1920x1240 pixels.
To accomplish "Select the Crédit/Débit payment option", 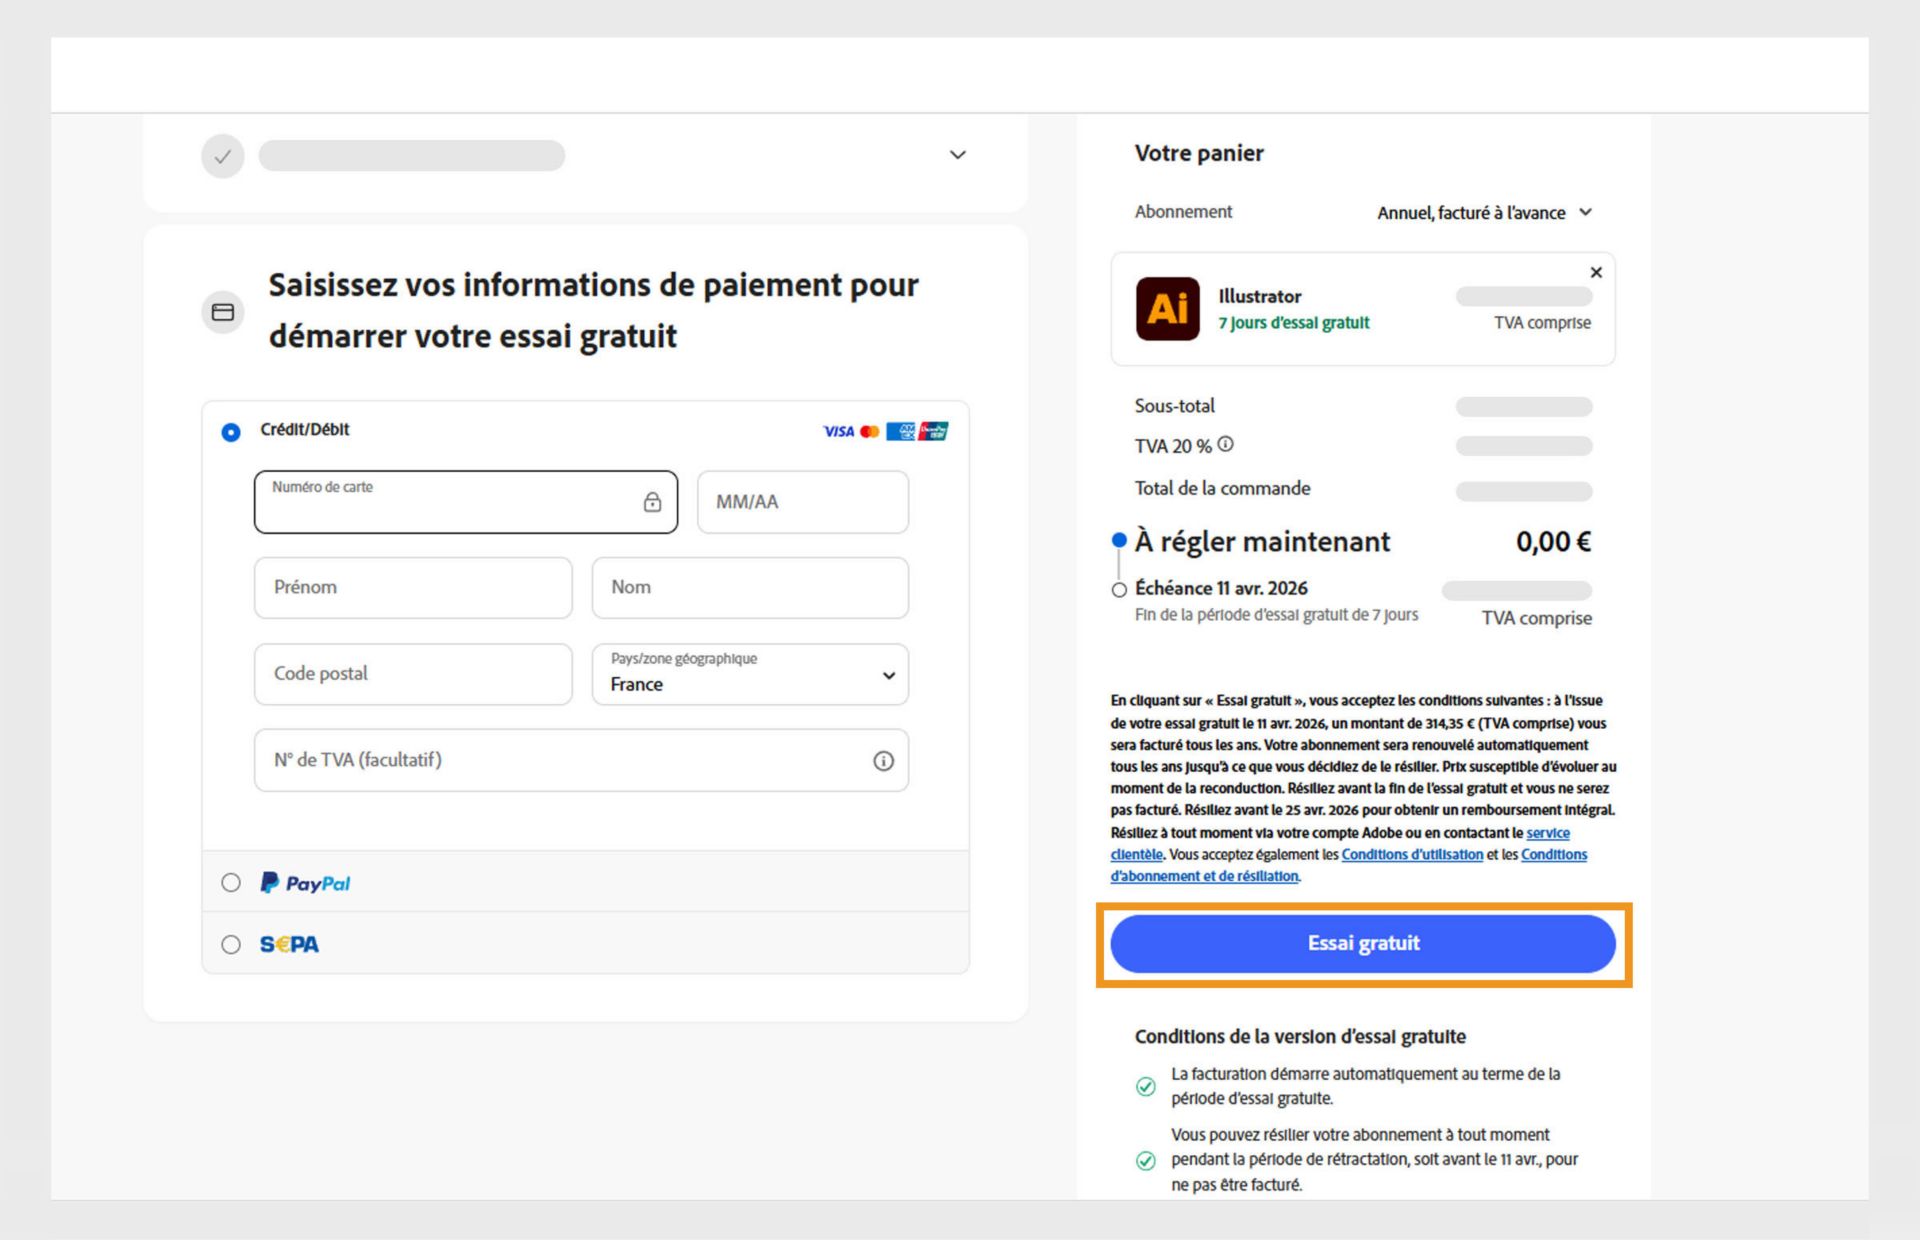I will 231,432.
